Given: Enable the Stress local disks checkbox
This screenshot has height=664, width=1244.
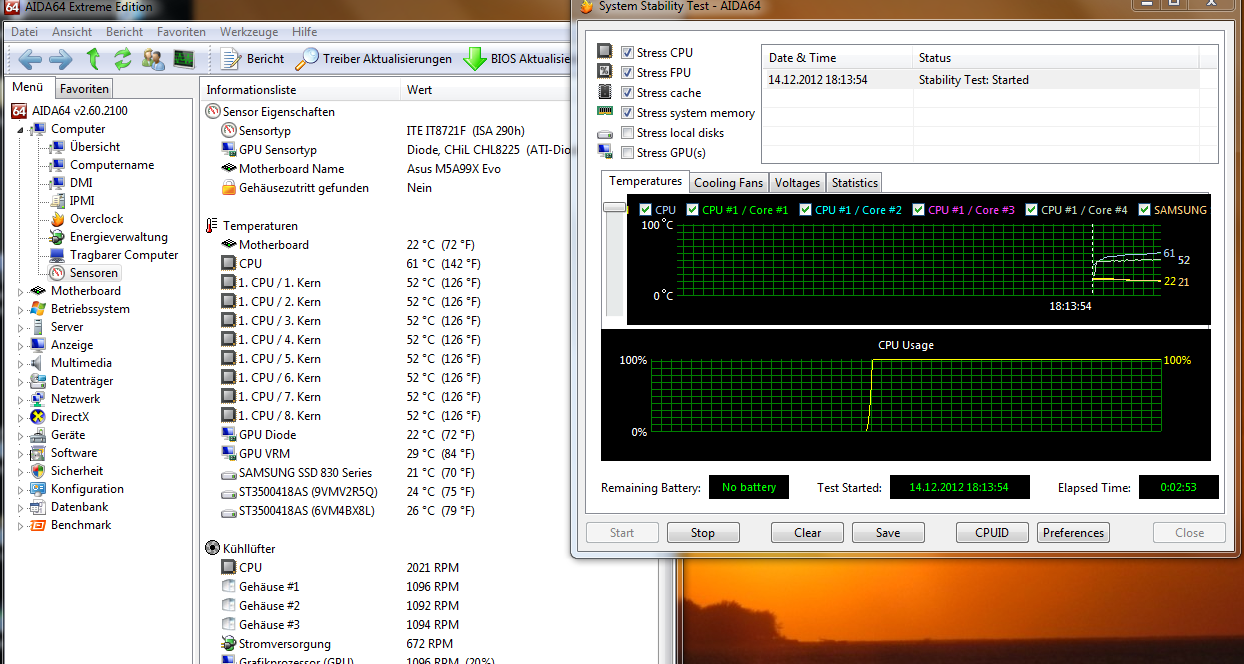Looking at the screenshot, I should click(x=627, y=133).
